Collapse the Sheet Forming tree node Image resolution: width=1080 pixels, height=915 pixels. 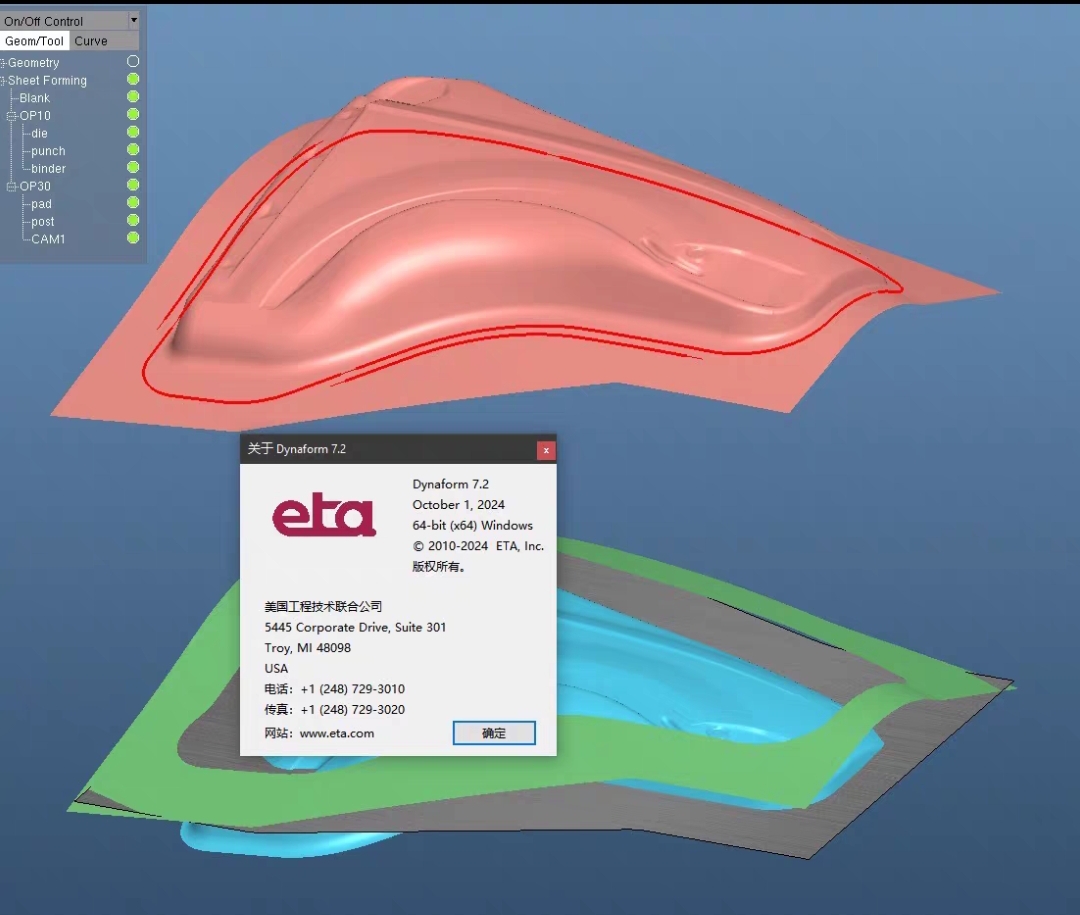coord(3,81)
